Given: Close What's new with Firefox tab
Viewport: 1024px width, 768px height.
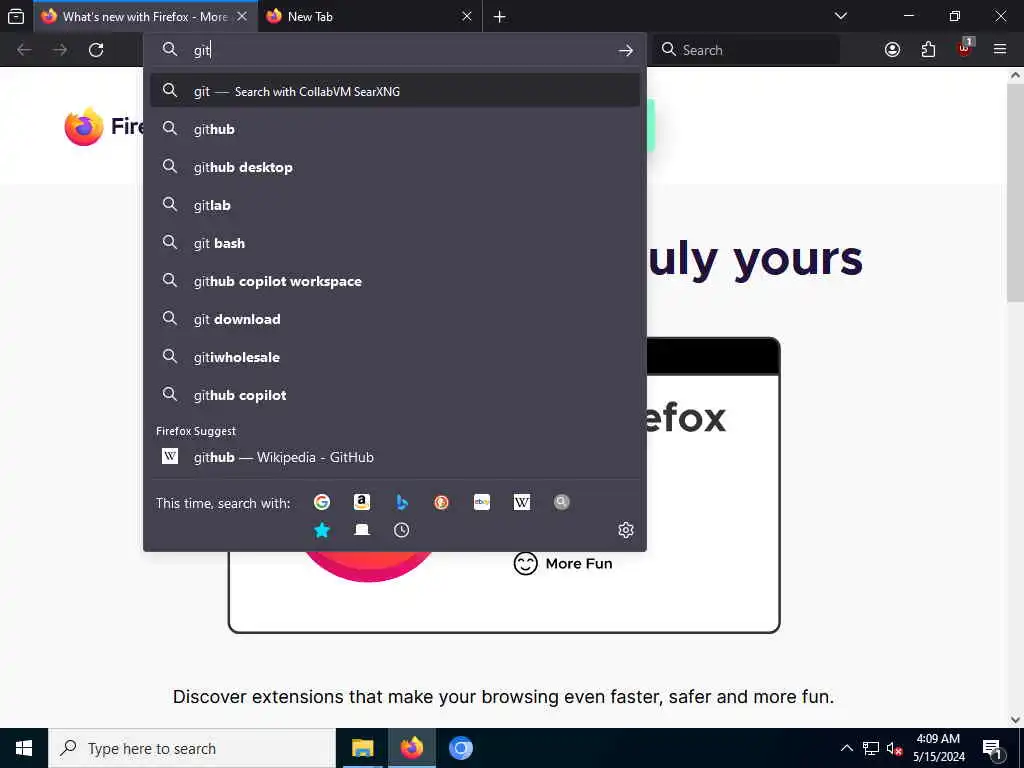Looking at the screenshot, I should (x=242, y=16).
